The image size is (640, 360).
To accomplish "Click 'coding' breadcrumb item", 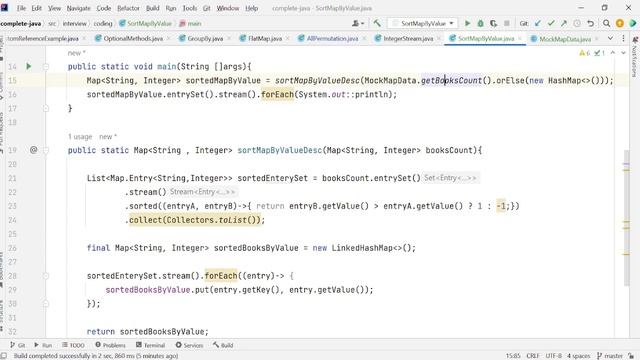I will (x=103, y=24).
